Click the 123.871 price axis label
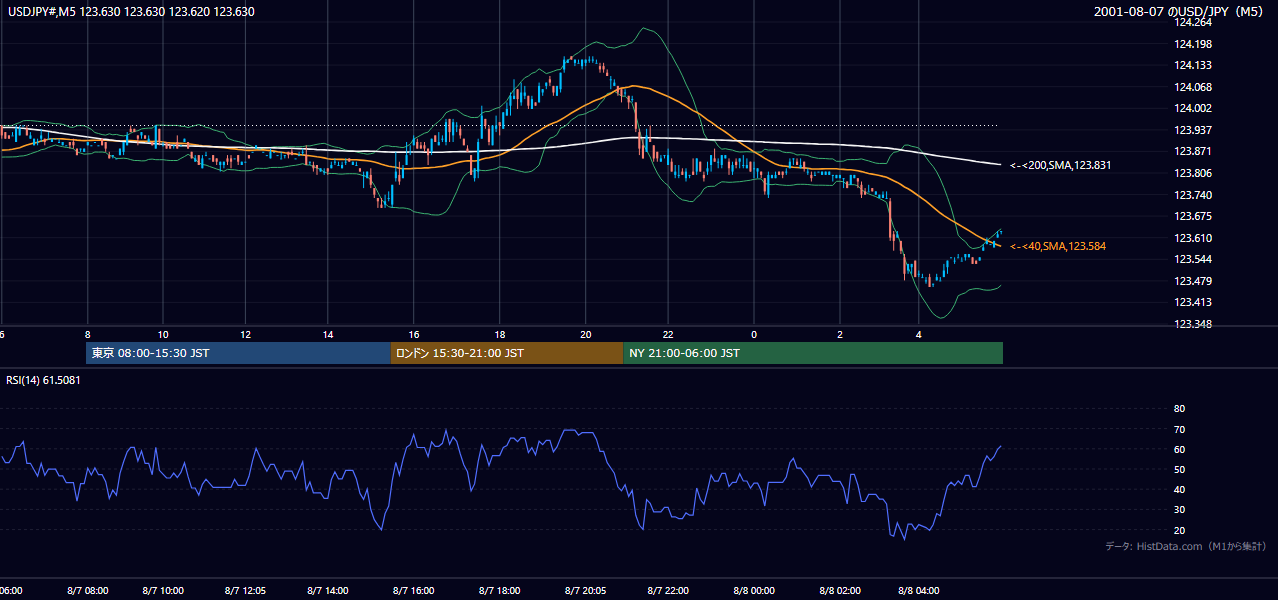 (x=1192, y=151)
